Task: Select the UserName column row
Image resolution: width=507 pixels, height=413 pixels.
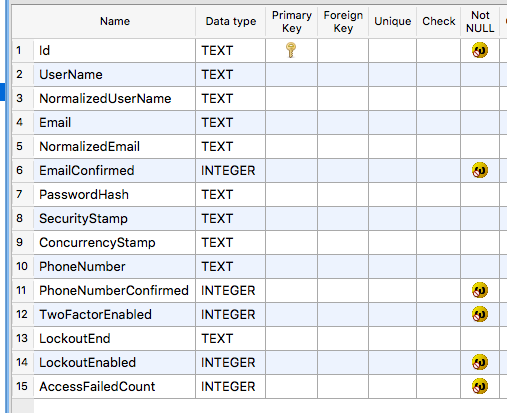Action: click(x=259, y=74)
